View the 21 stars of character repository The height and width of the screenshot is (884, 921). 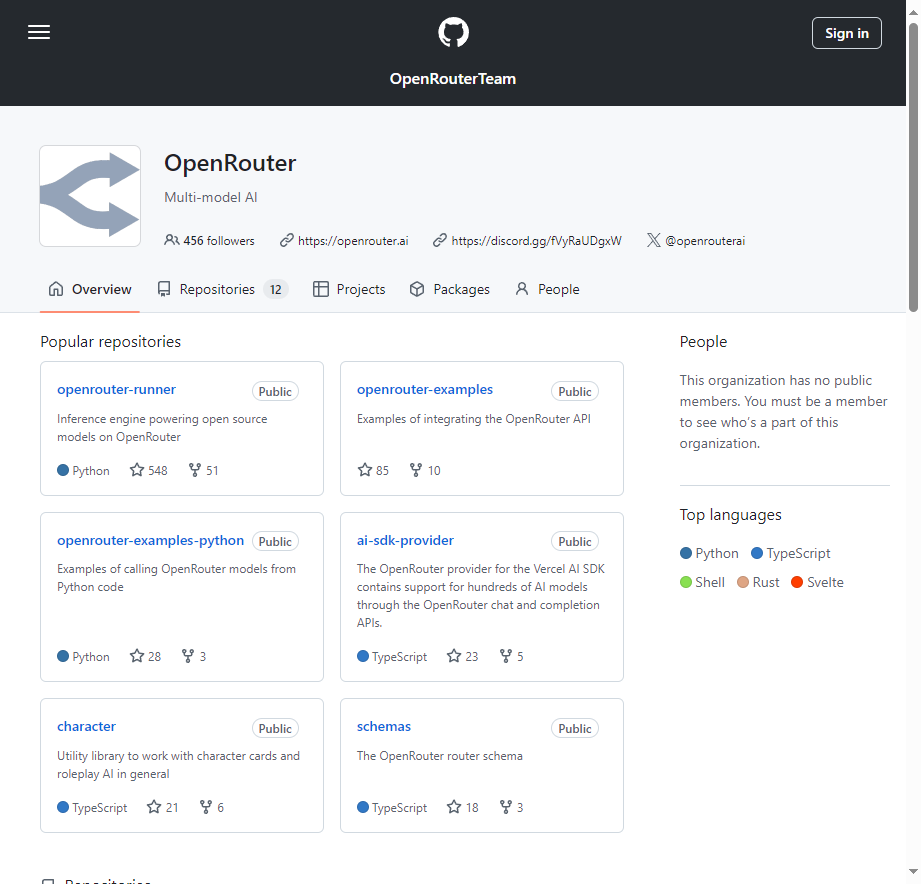[x=162, y=808]
